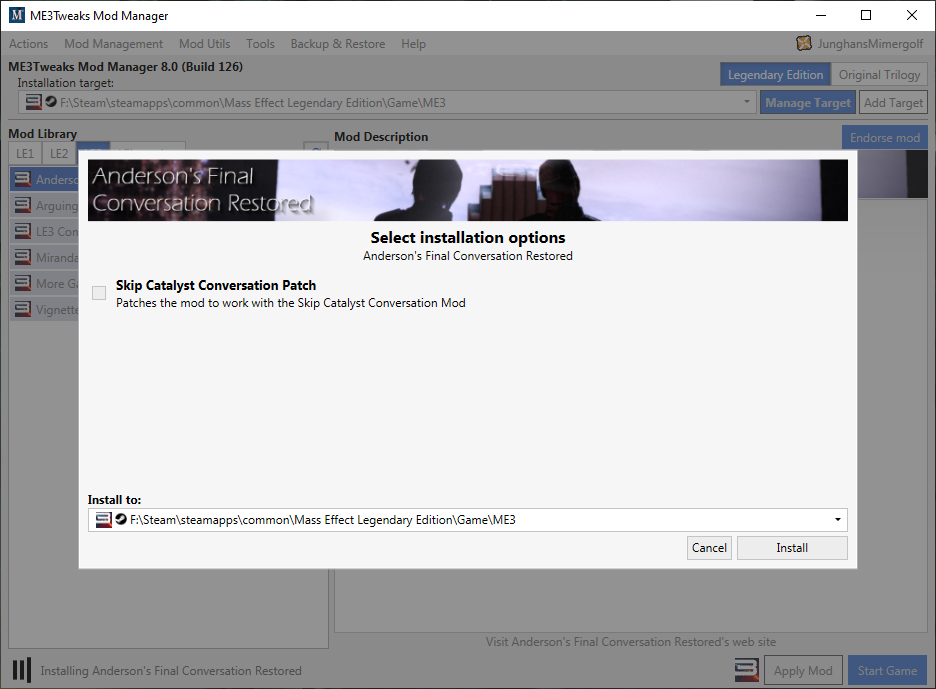Select the LE2 mod library tab
Viewport: 936px width, 689px height.
point(58,153)
